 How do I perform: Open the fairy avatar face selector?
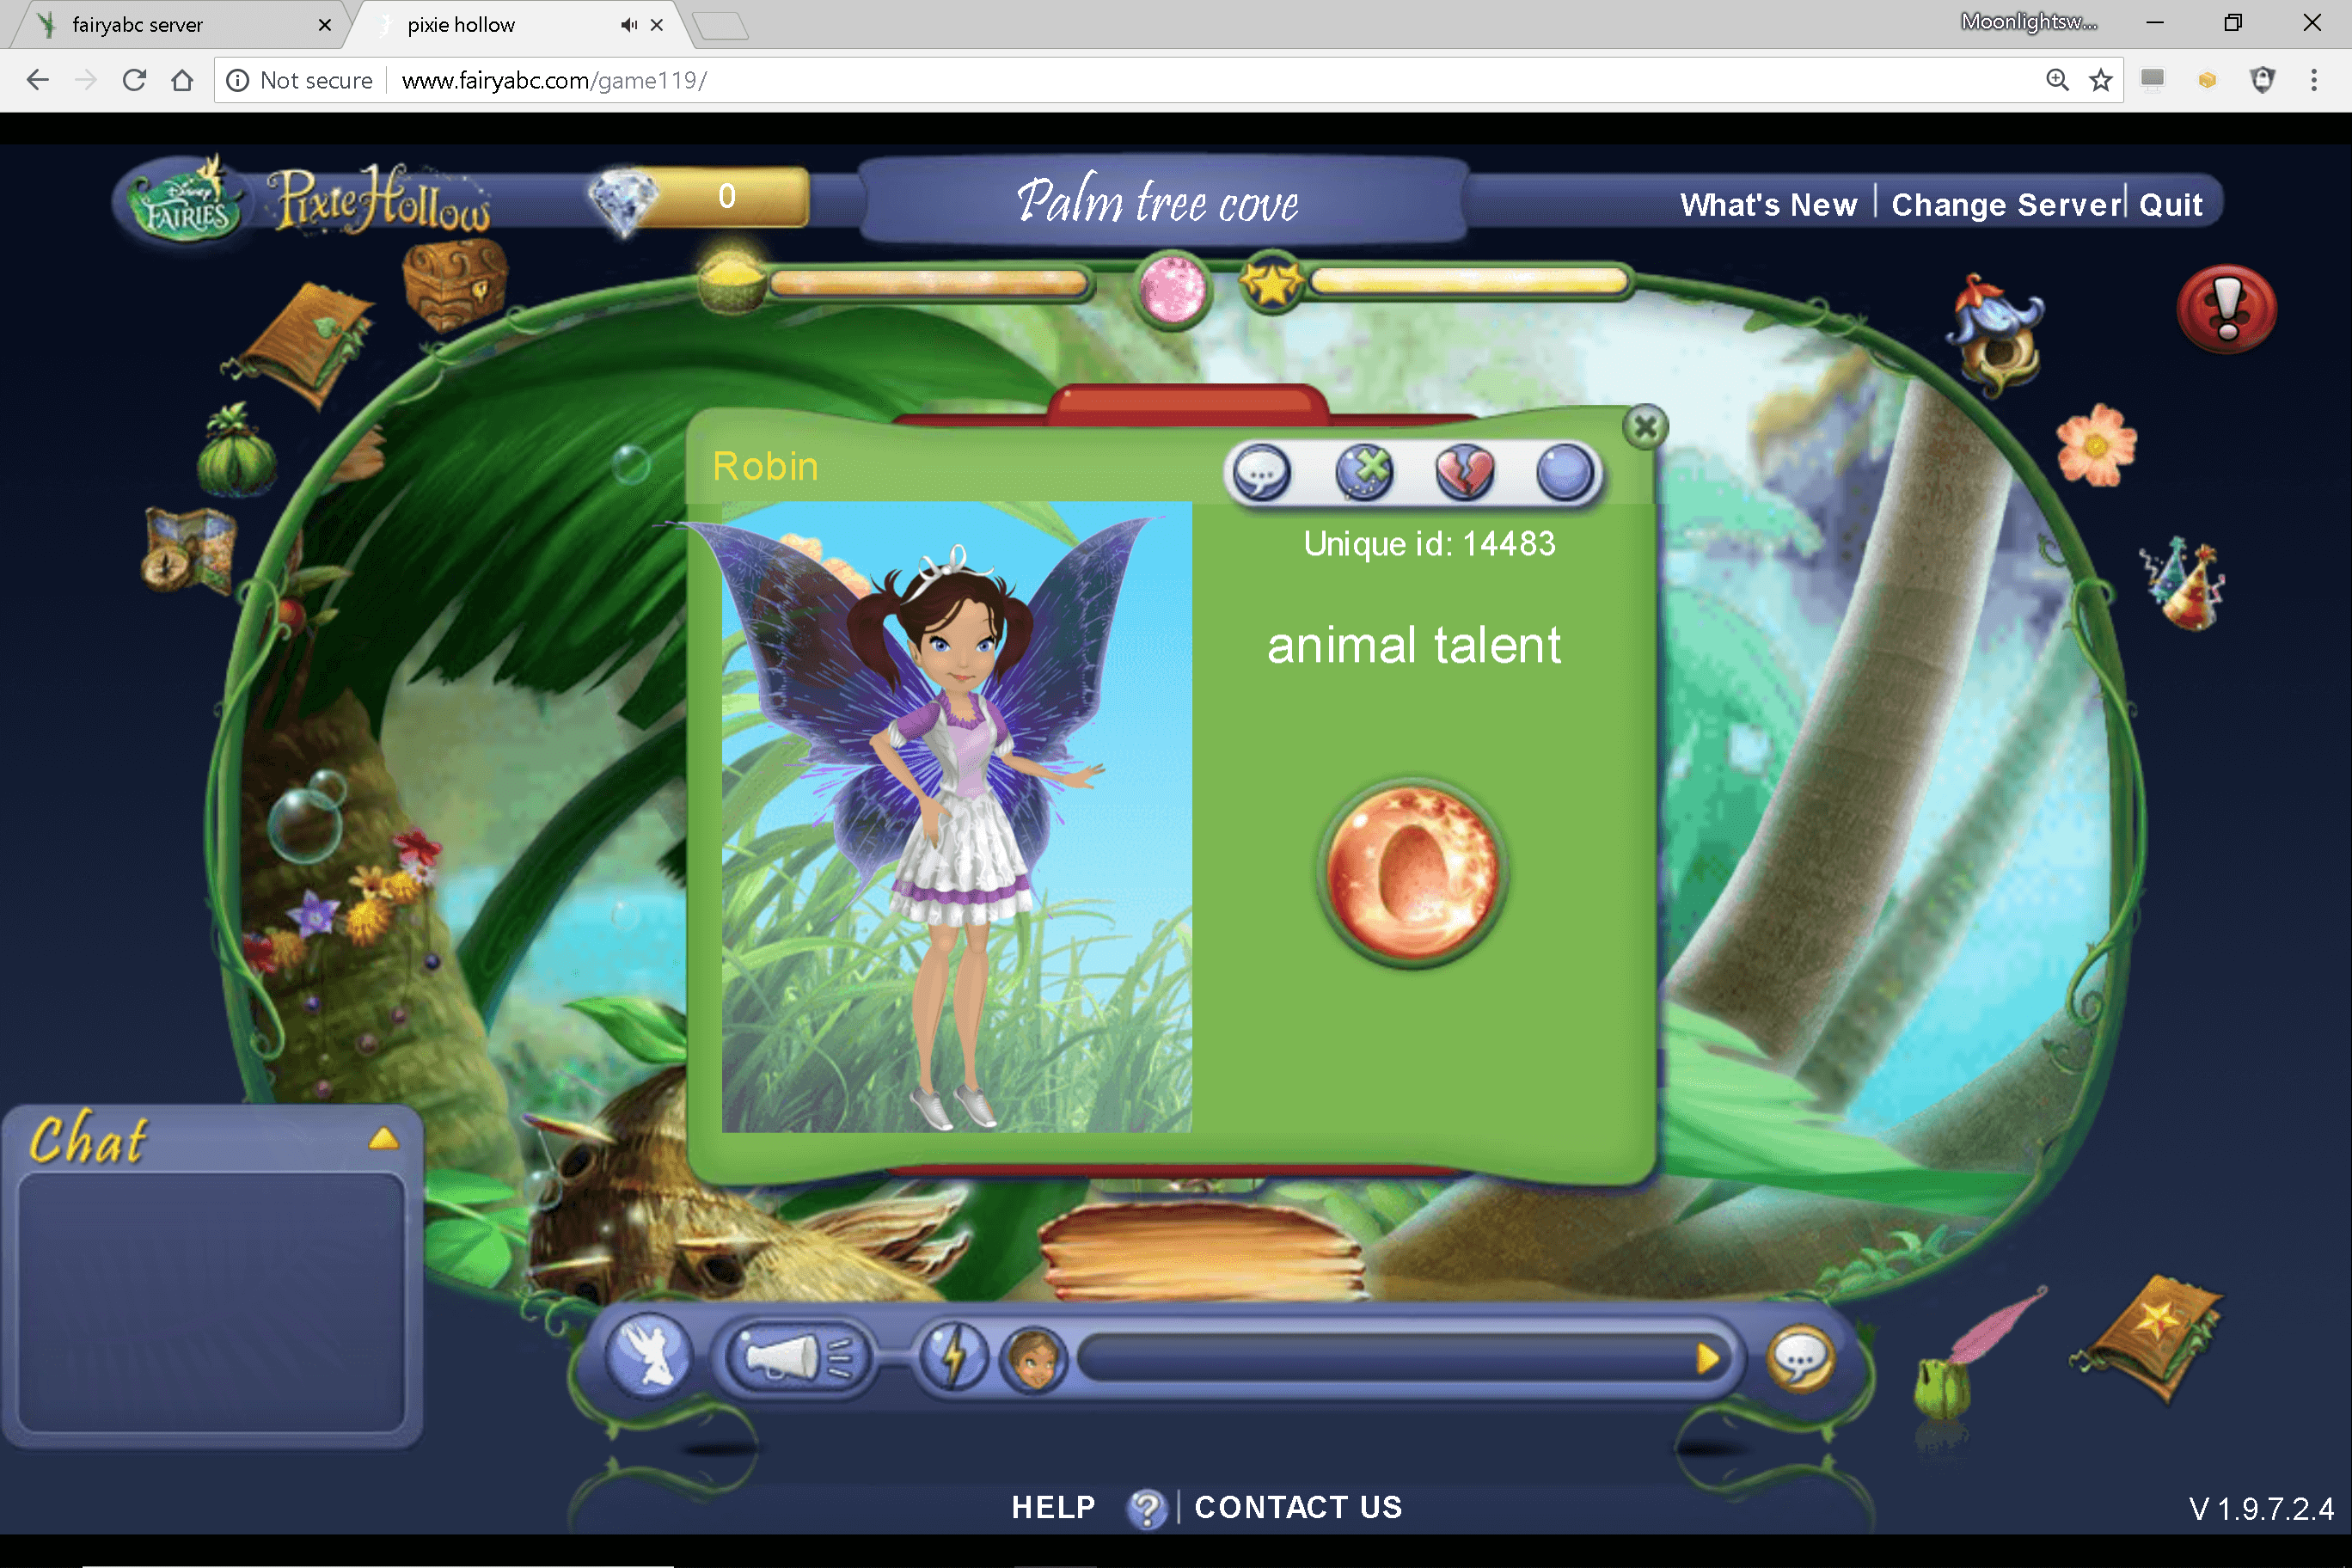pyautogui.click(x=1033, y=1358)
